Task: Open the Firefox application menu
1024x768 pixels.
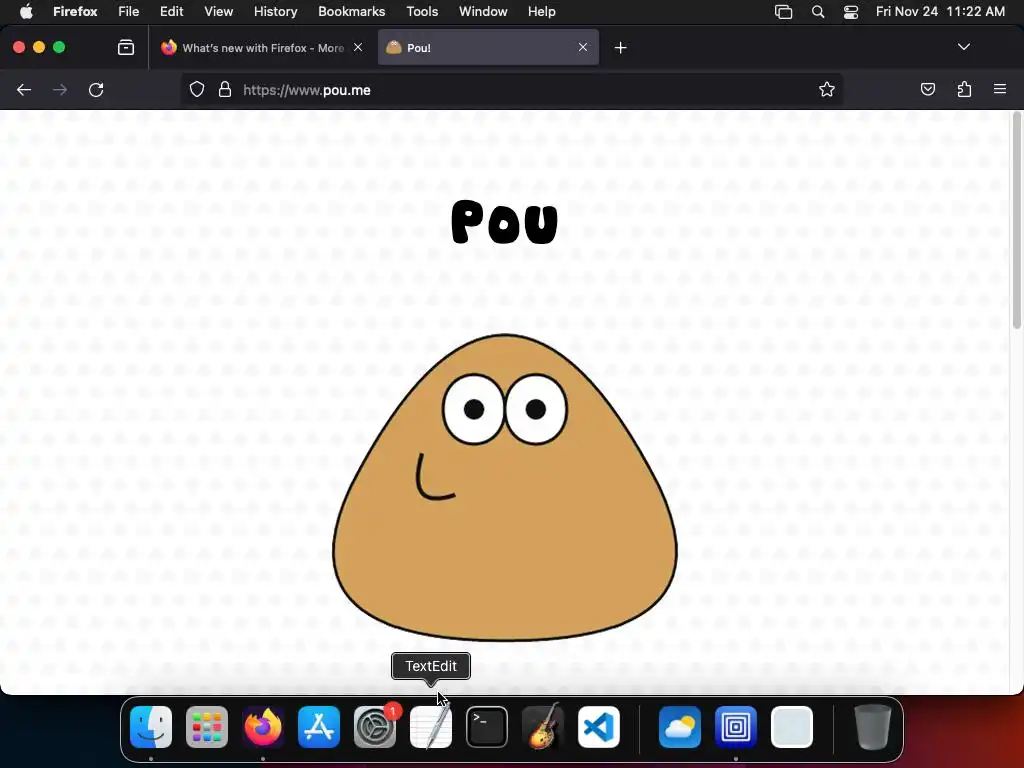Action: click(1000, 89)
